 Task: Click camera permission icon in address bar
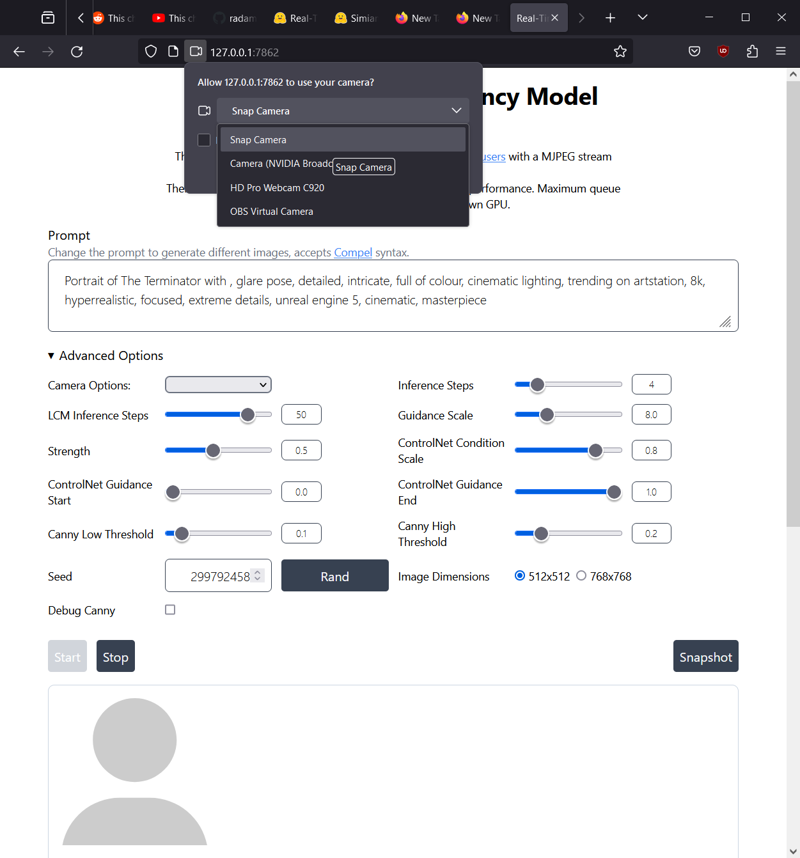point(195,51)
